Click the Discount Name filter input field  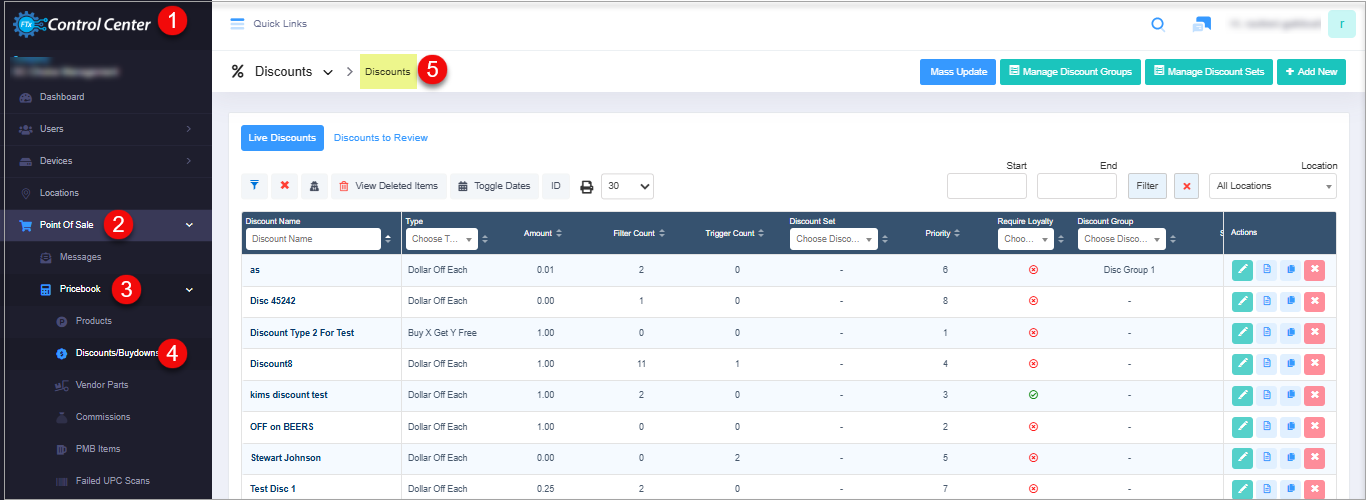(x=313, y=239)
